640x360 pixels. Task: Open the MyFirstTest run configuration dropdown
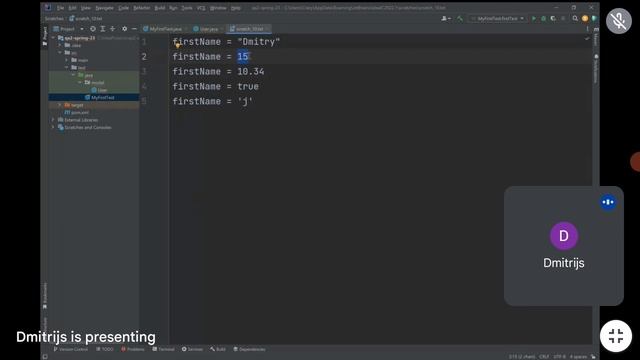point(497,18)
